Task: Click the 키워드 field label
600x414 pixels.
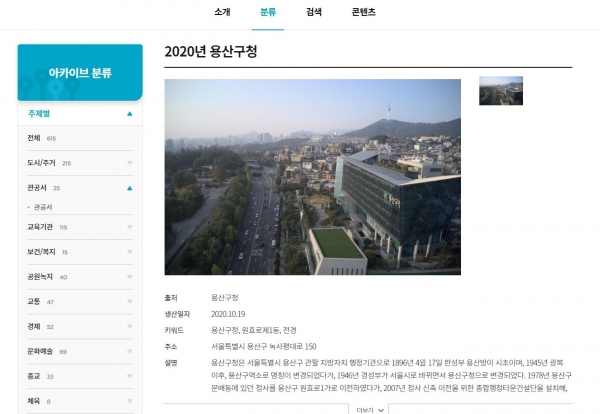Action: pyautogui.click(x=174, y=330)
